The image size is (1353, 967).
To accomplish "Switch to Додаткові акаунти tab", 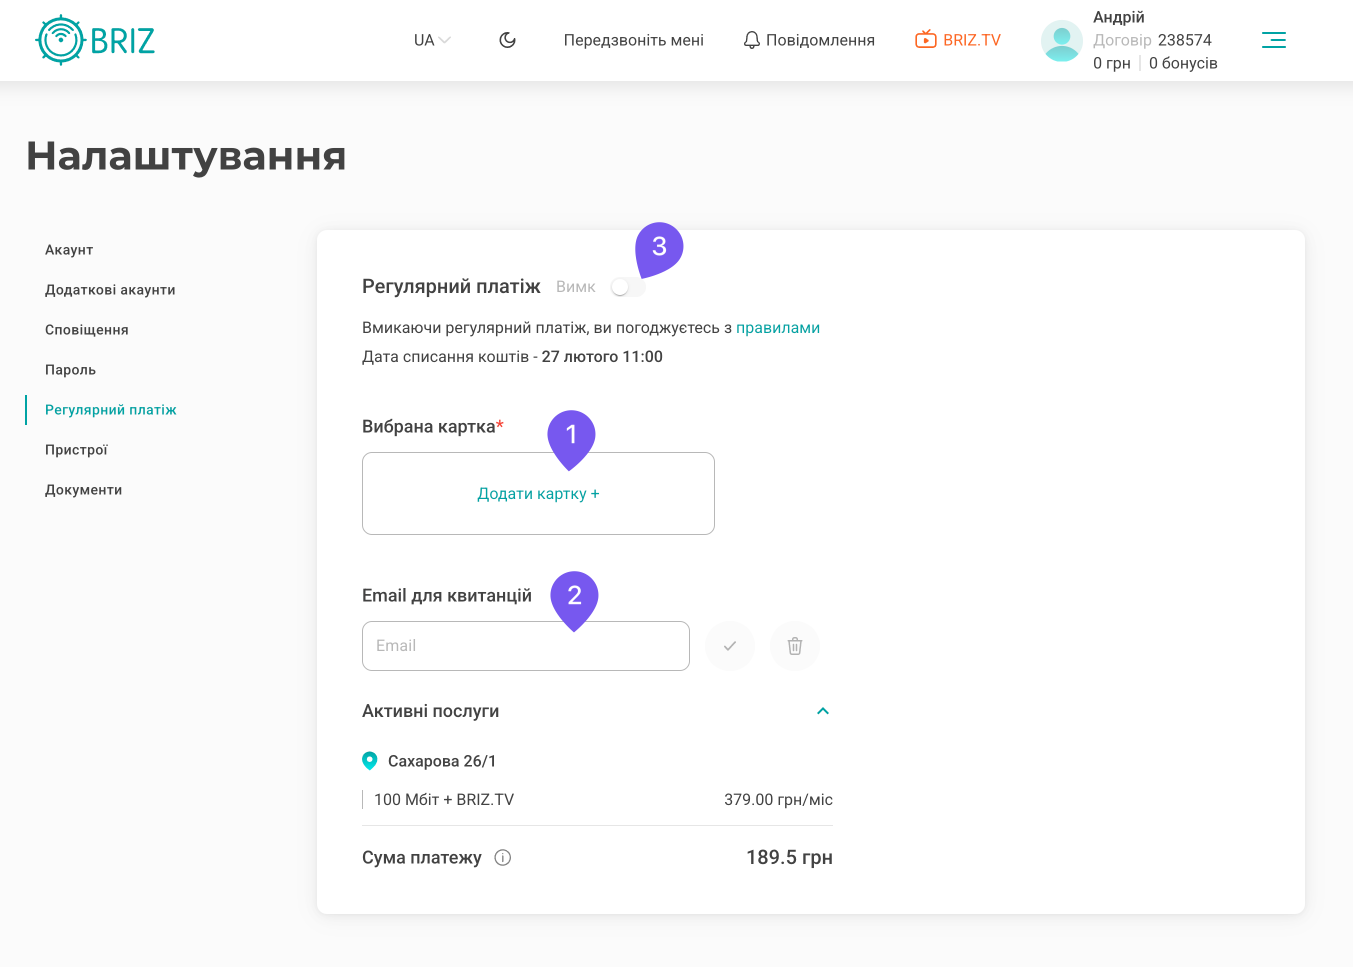I will [x=110, y=290].
